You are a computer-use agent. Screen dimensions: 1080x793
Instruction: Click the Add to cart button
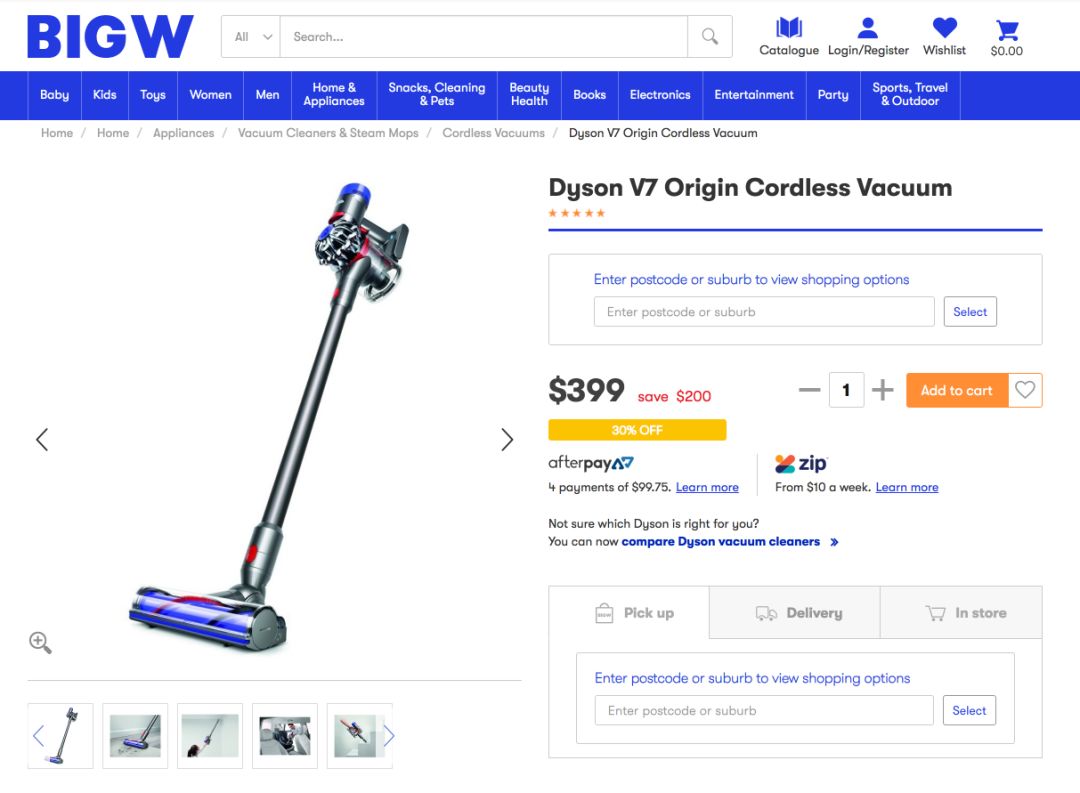[957, 390]
